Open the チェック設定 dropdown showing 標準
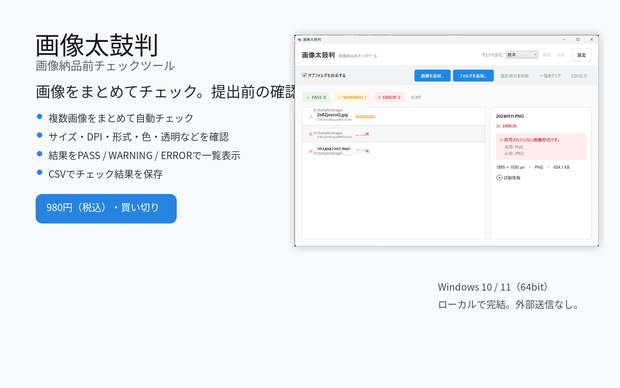This screenshot has height=388, width=620. point(522,55)
